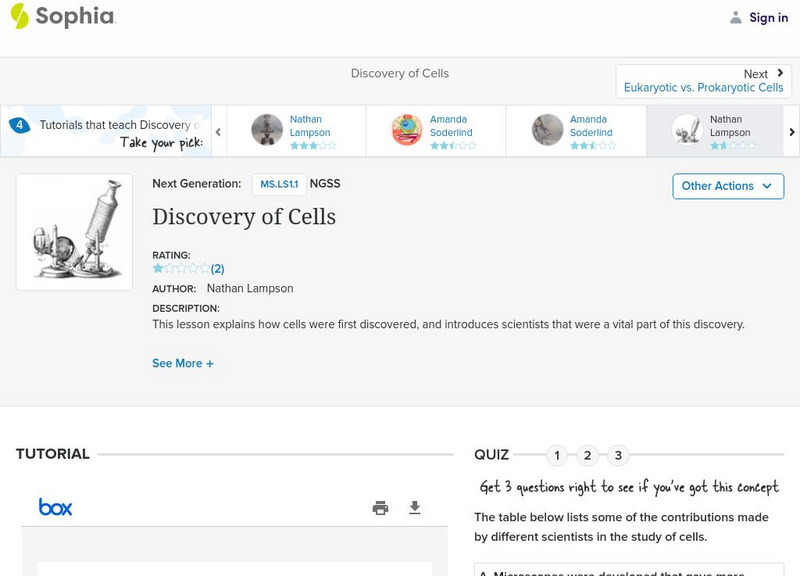
Task: Go to quiz question 1
Action: point(557,456)
